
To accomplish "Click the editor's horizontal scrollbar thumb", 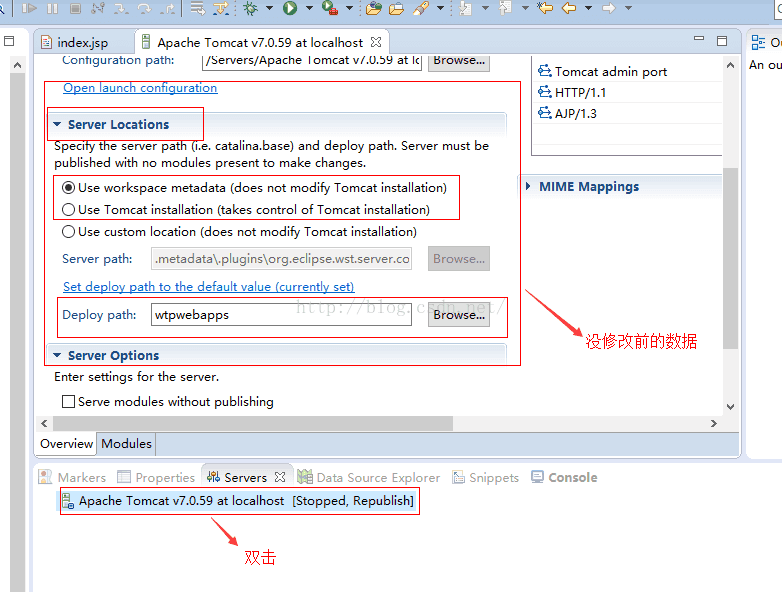I will coord(253,423).
